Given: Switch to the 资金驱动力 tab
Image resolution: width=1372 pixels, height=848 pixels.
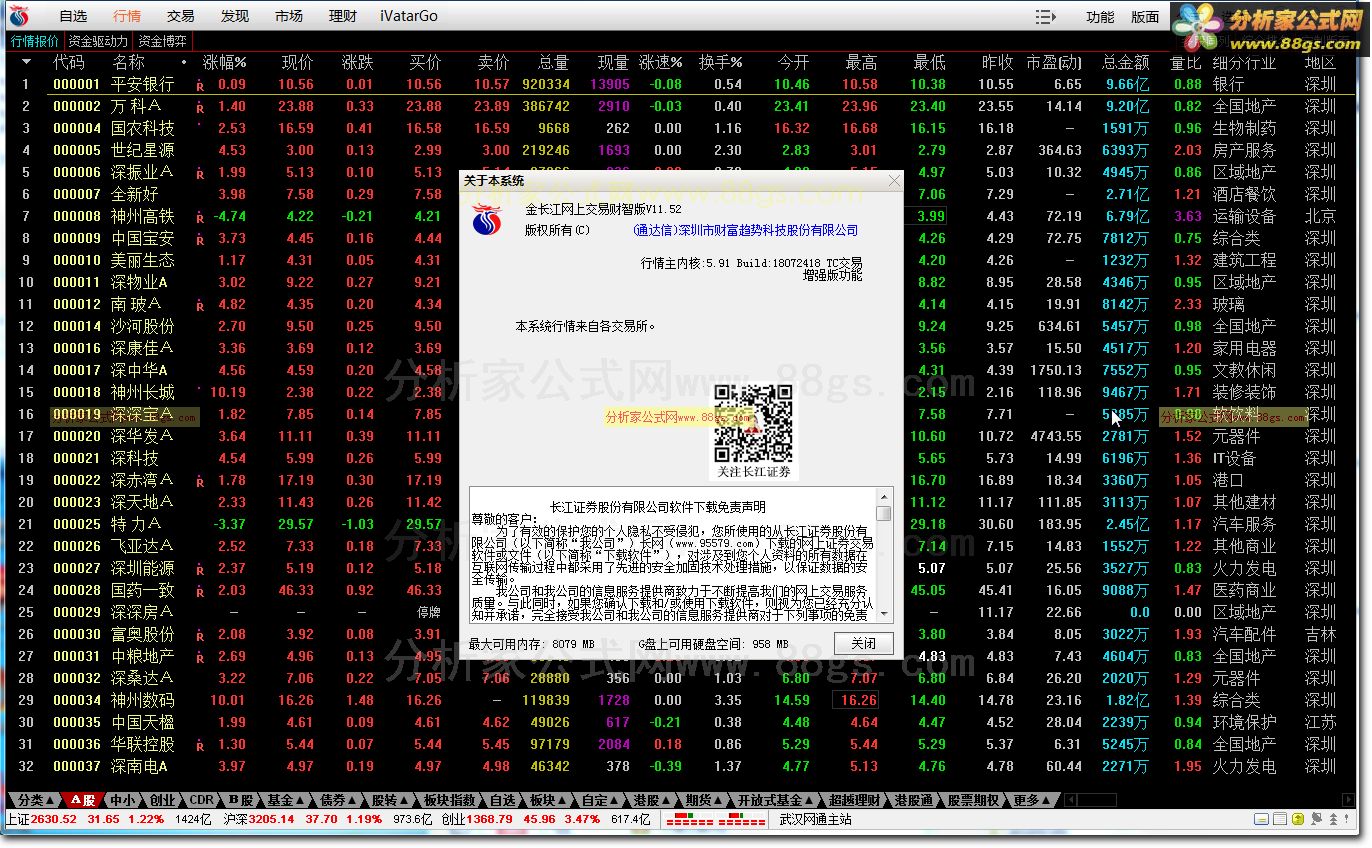Looking at the screenshot, I should click(98, 41).
